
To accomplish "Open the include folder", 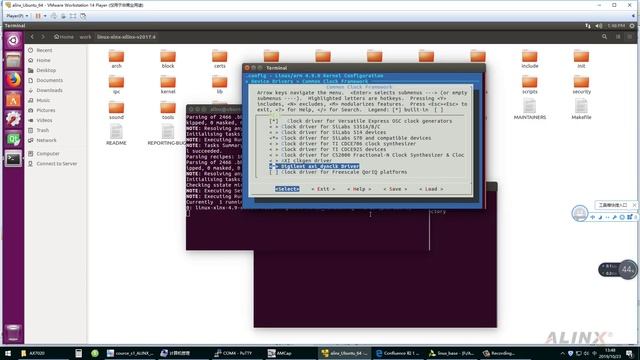I will pos(529,59).
